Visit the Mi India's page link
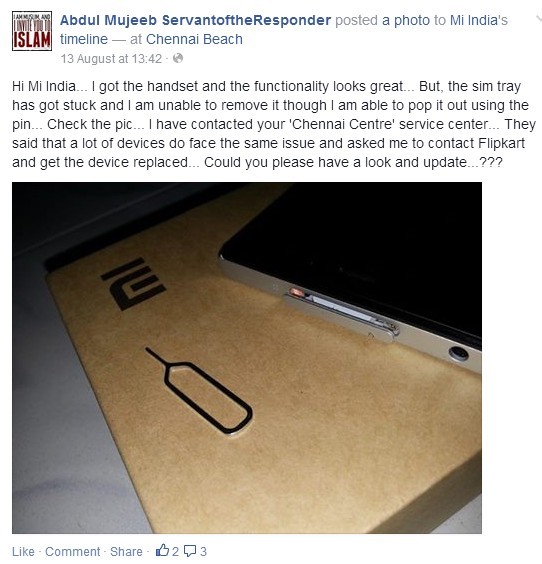Screen dimensions: 542x564 click(479, 21)
